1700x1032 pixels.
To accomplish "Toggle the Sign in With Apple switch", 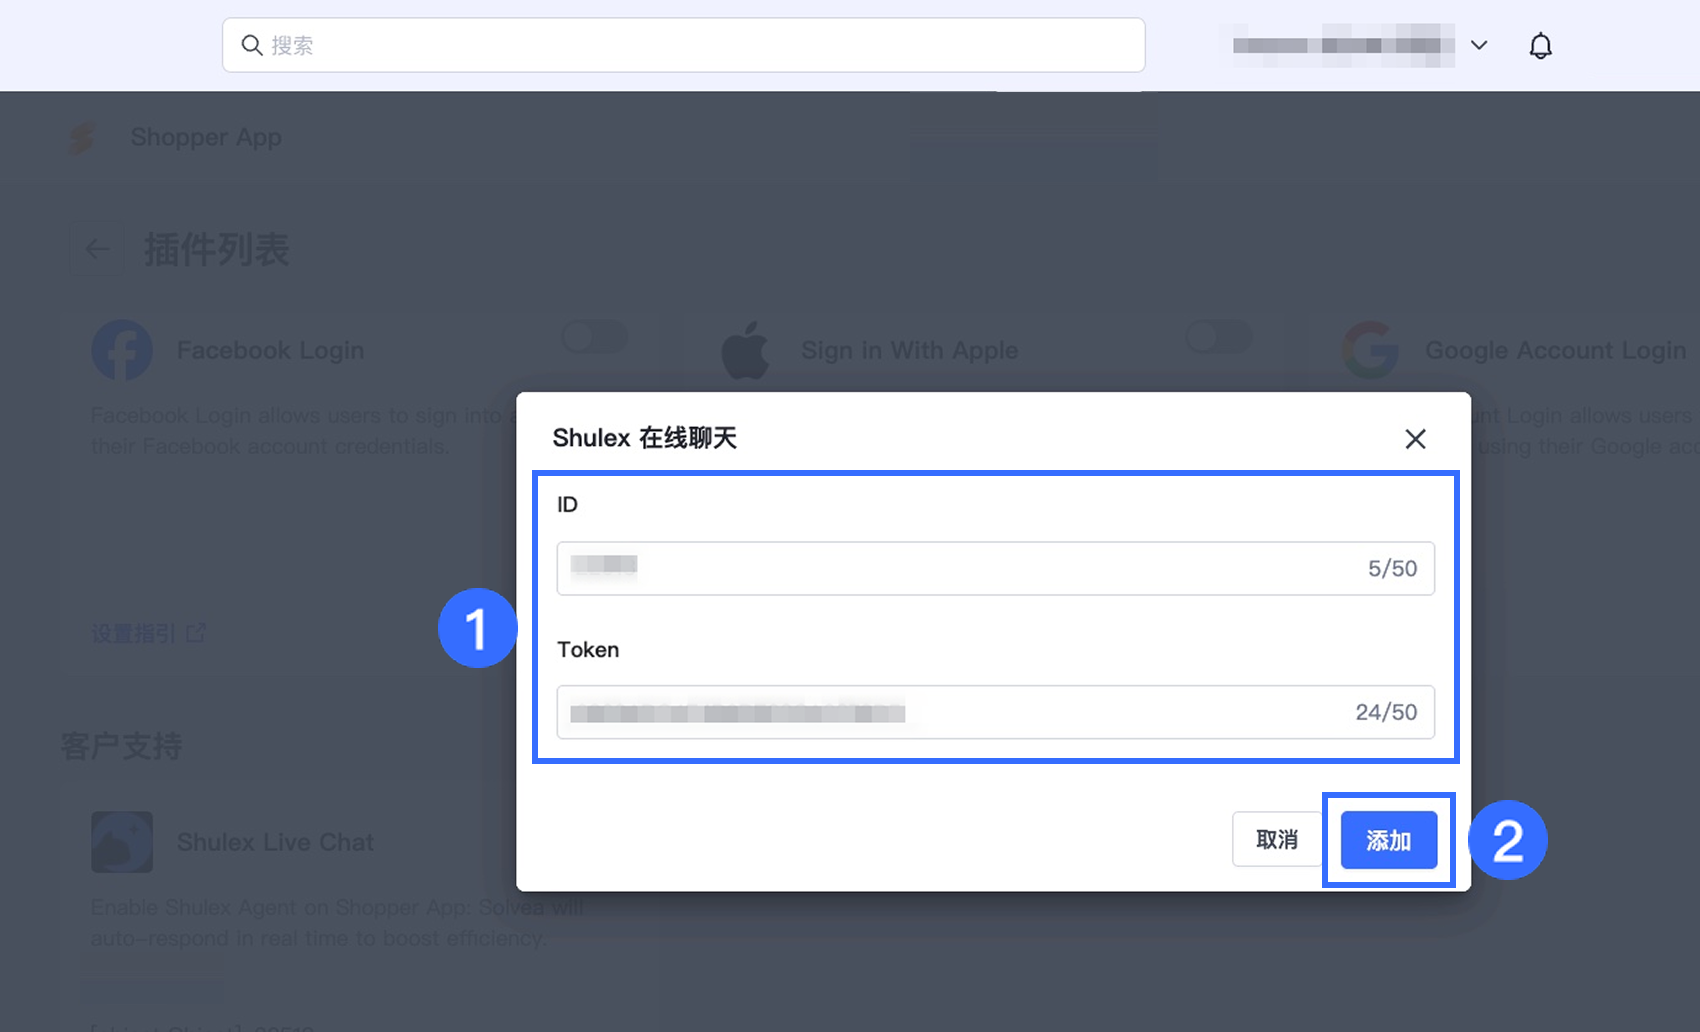I will pyautogui.click(x=1219, y=337).
